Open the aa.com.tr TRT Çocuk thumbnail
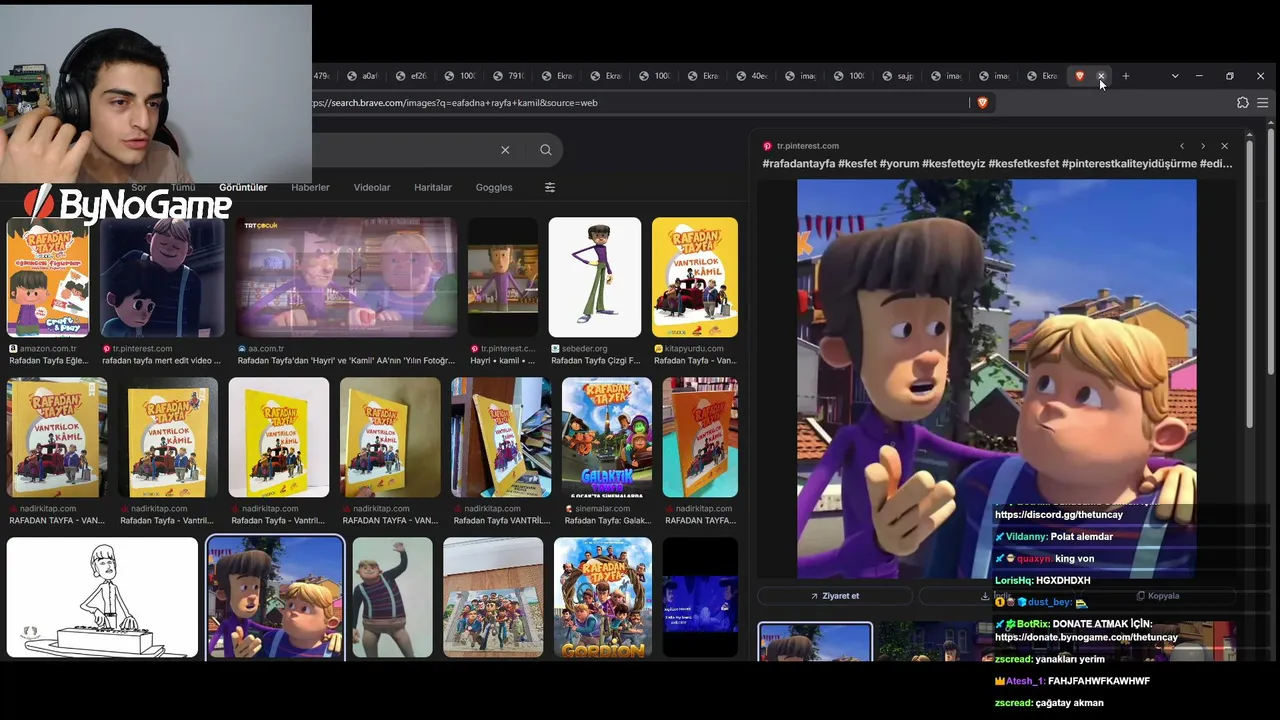This screenshot has width=1280, height=720. click(347, 277)
